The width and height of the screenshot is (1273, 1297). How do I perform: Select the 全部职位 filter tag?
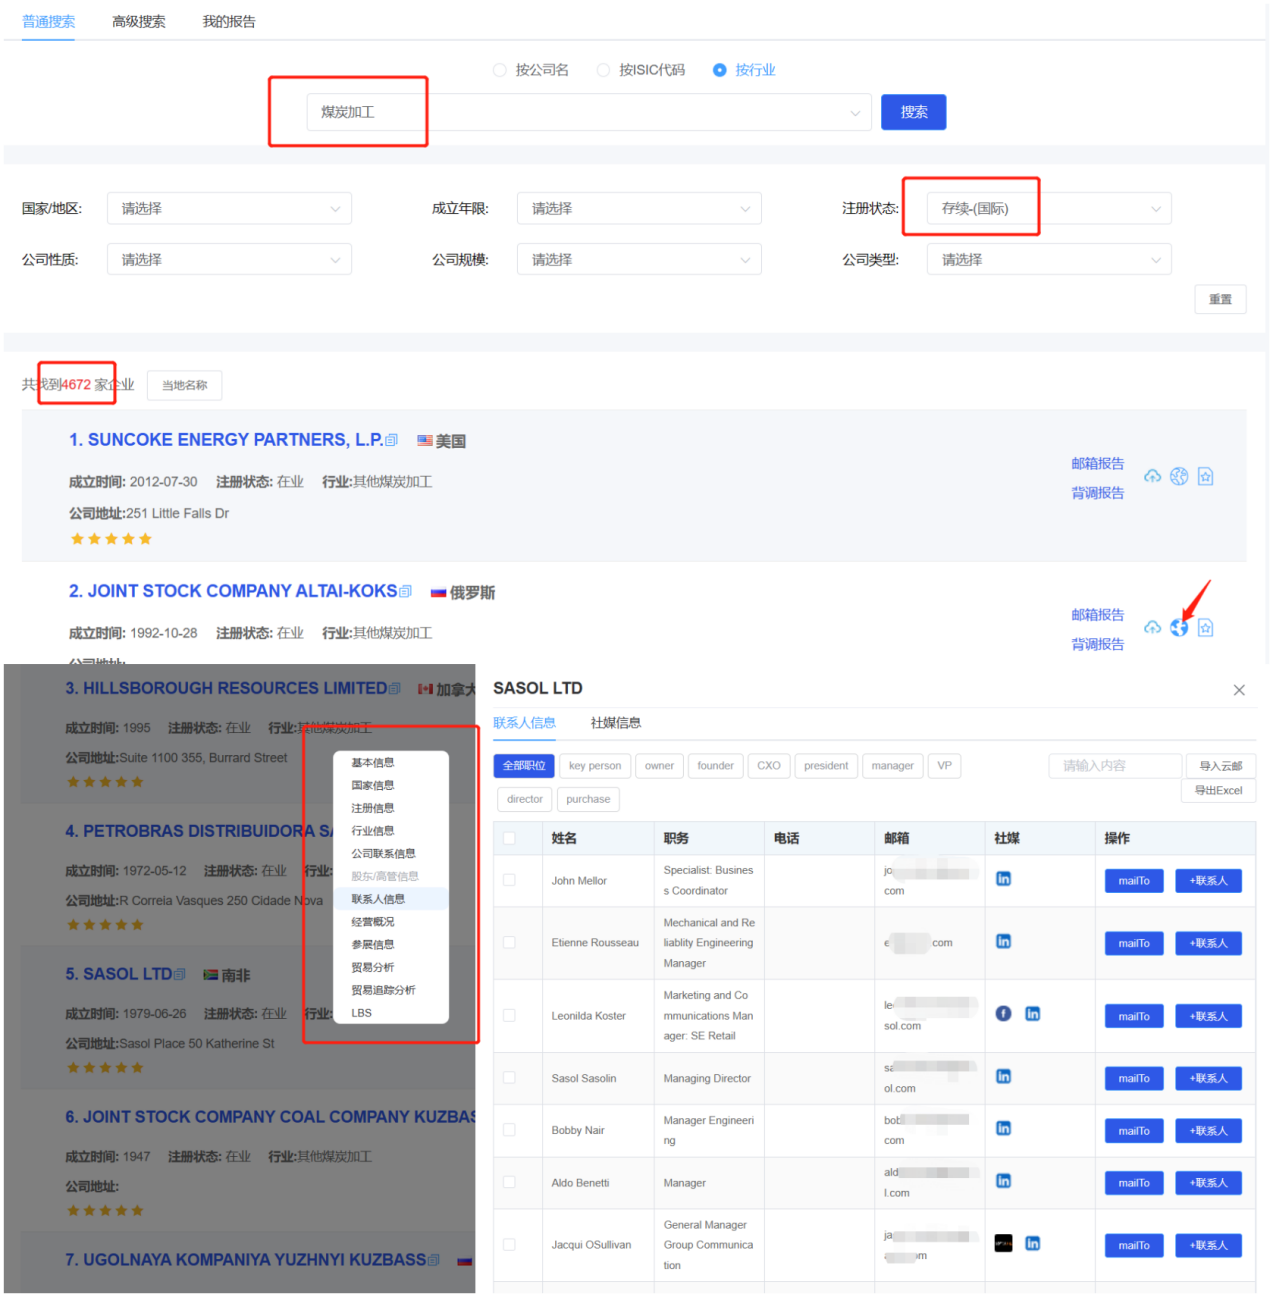(x=524, y=766)
